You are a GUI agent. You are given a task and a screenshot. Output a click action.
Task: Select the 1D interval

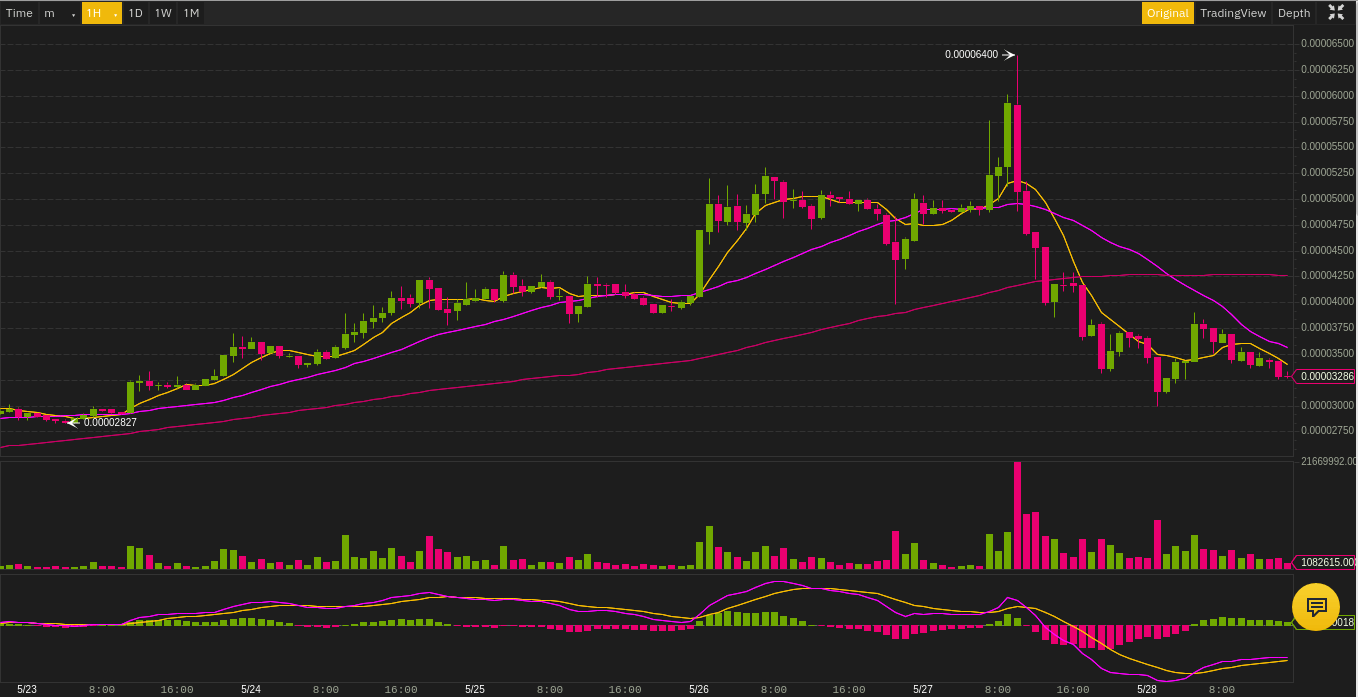135,13
